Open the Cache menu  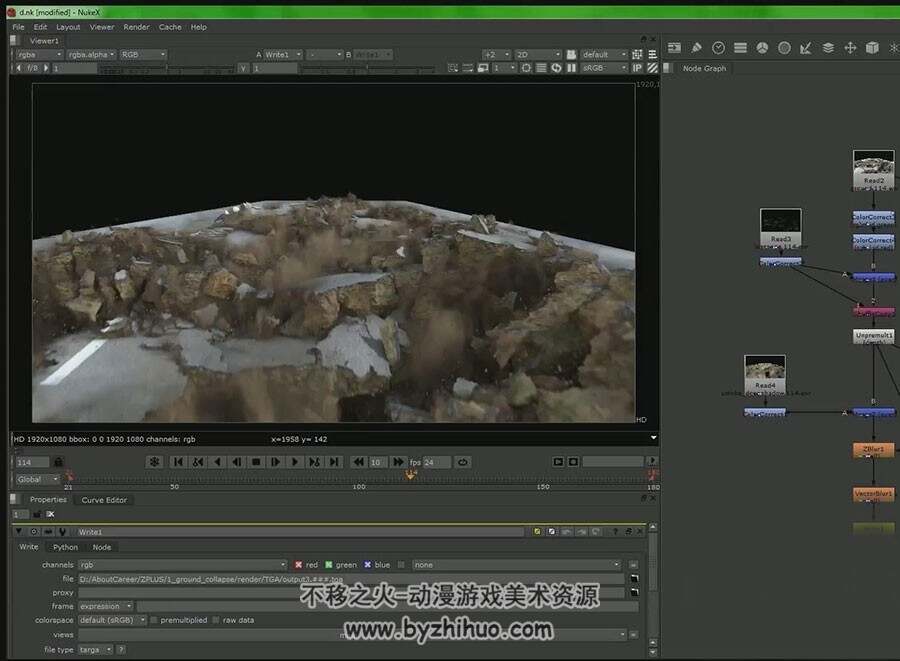(170, 27)
